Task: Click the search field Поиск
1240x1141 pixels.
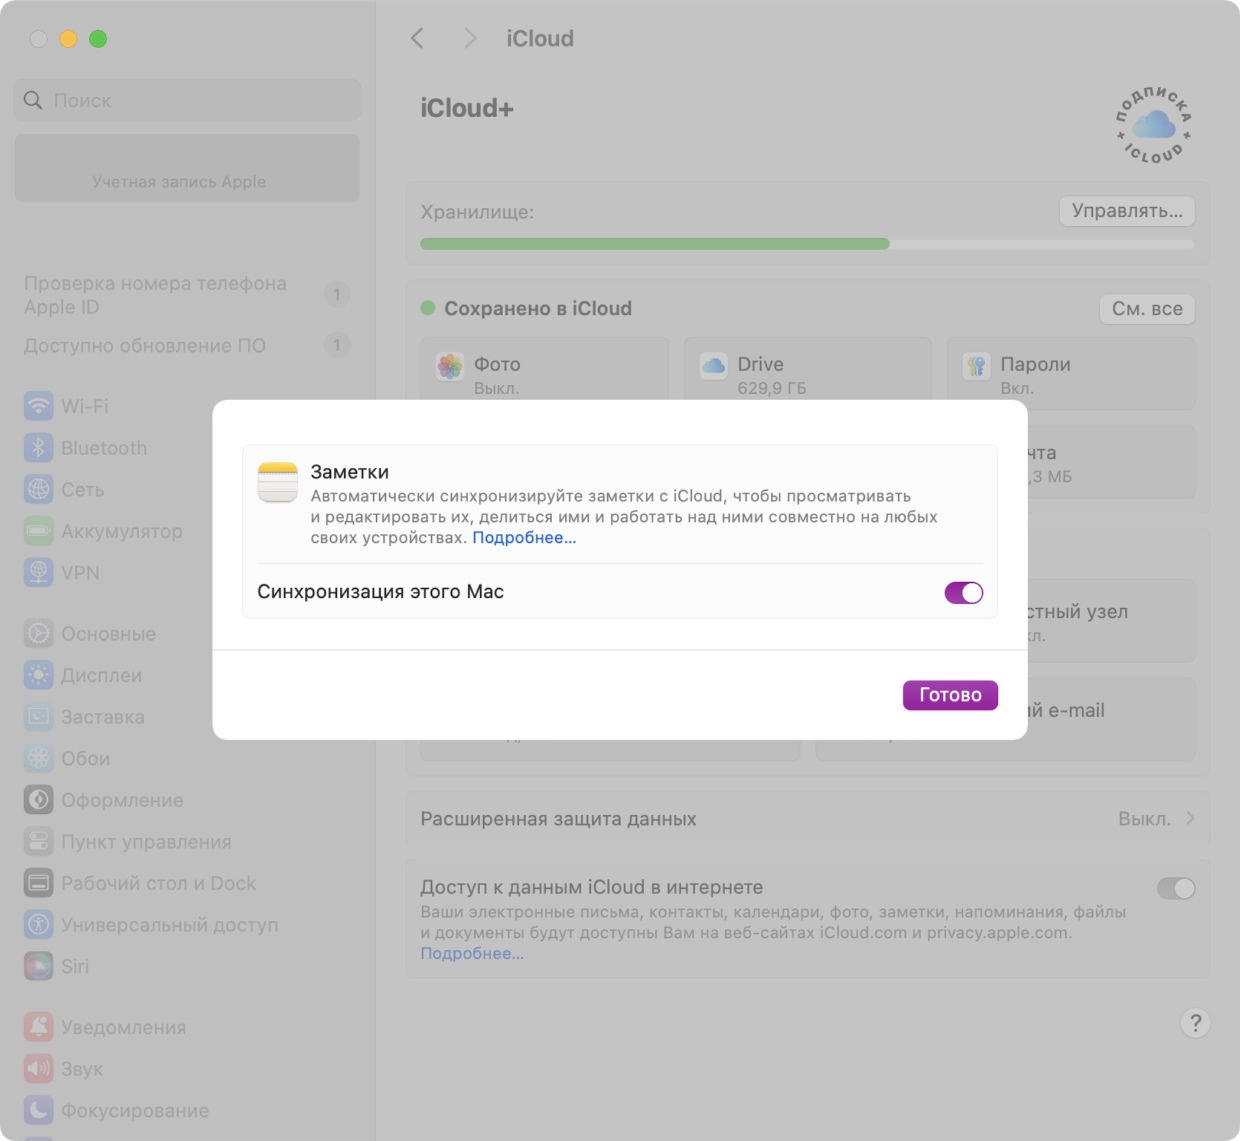Action: pyautogui.click(x=187, y=100)
